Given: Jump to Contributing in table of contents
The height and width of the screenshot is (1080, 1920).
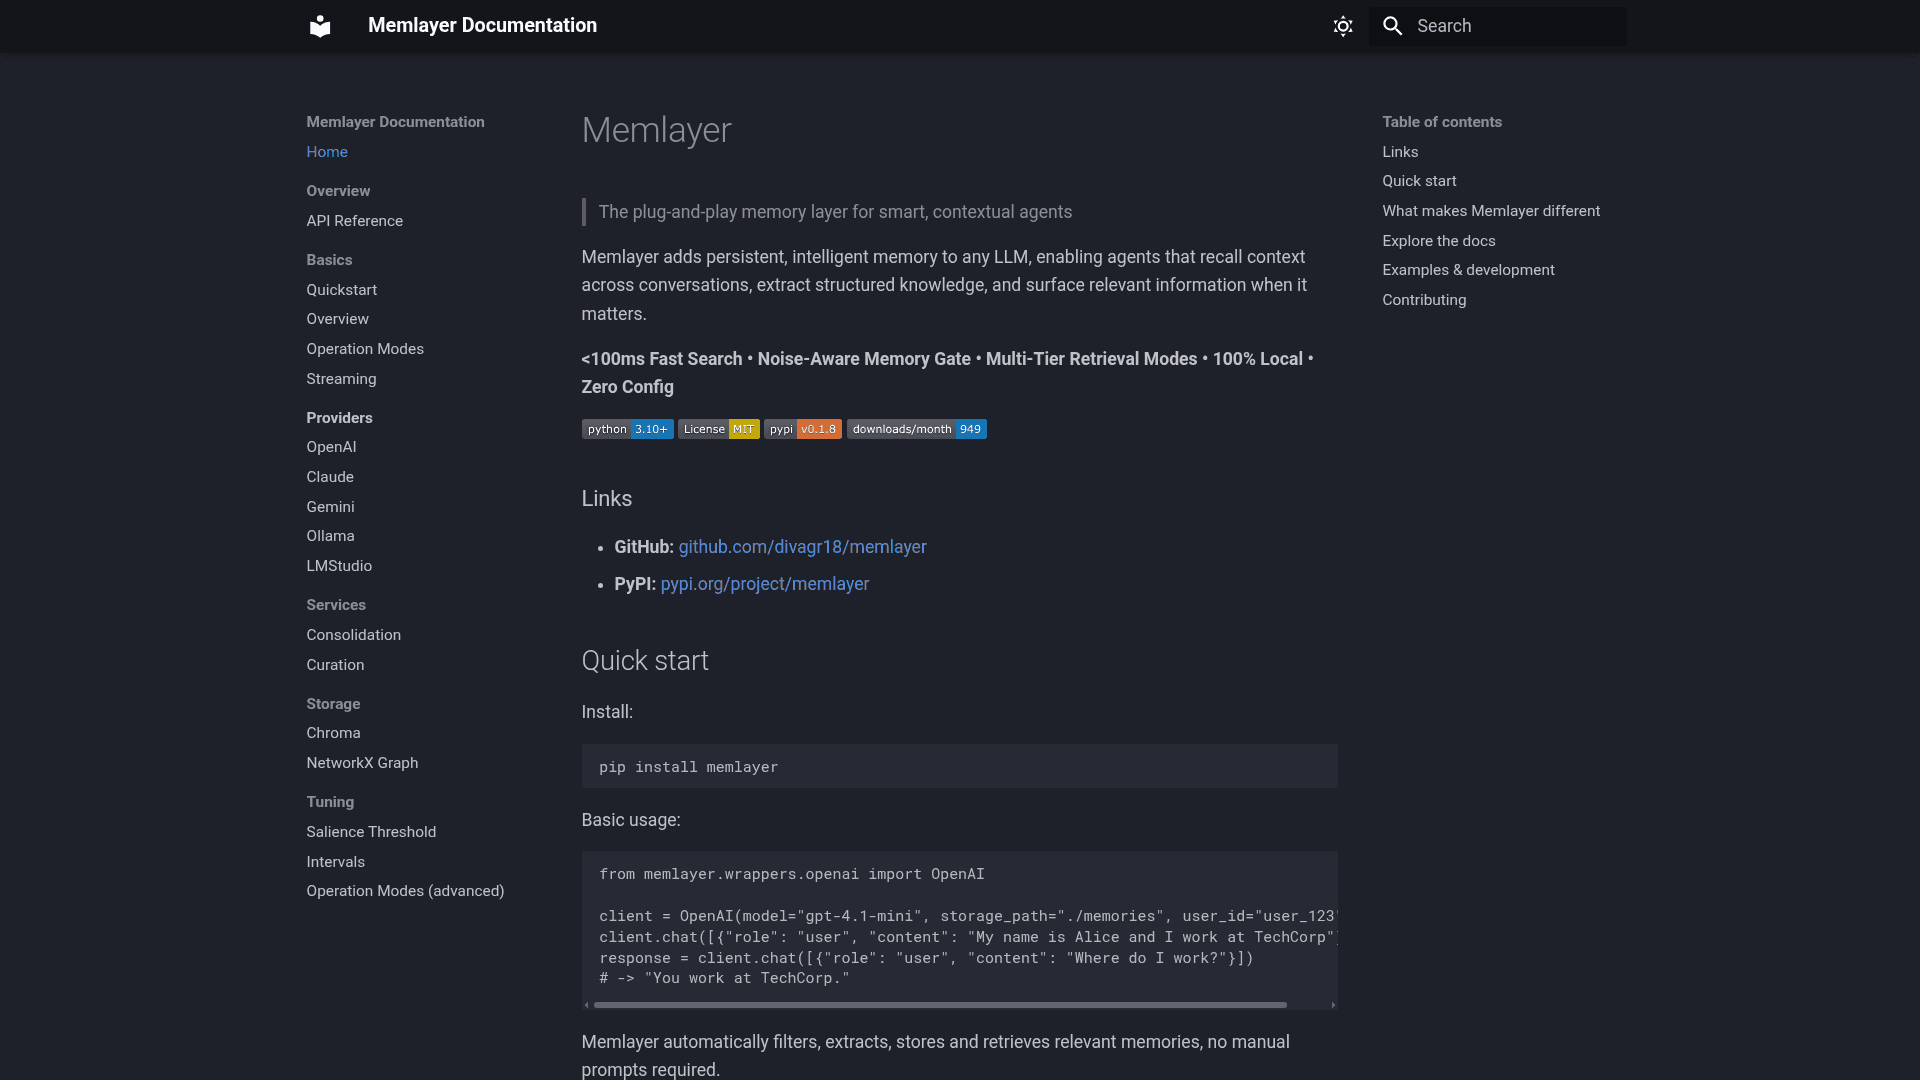Looking at the screenshot, I should tap(1424, 300).
